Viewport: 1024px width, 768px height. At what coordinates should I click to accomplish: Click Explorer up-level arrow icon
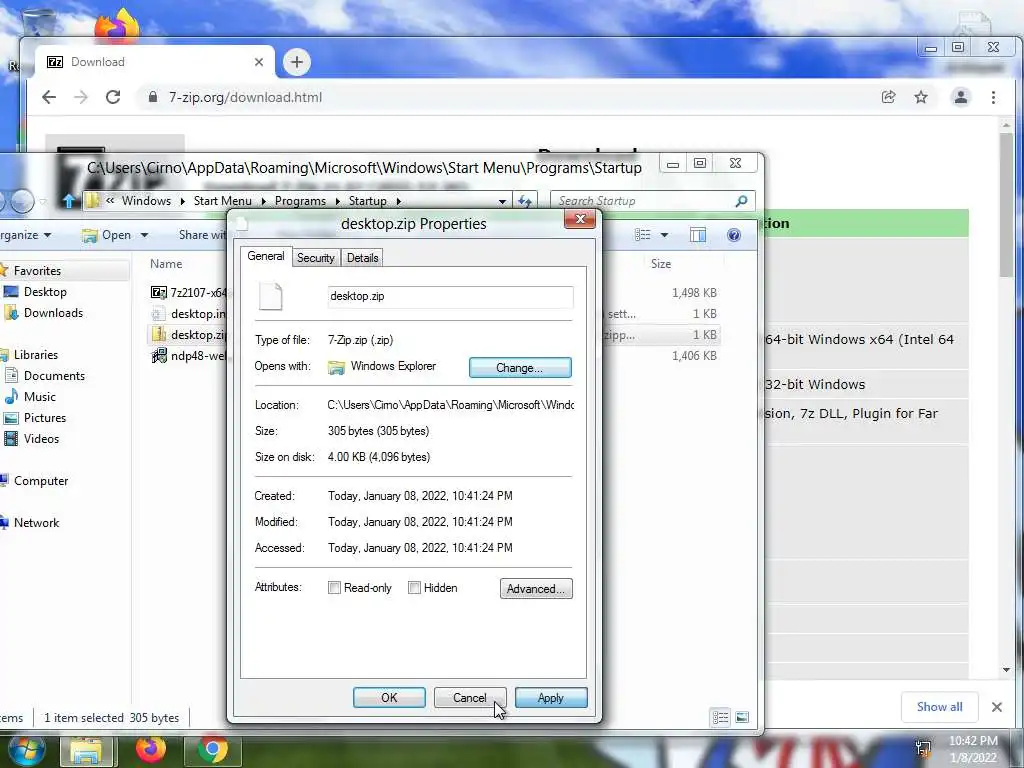[x=69, y=200]
